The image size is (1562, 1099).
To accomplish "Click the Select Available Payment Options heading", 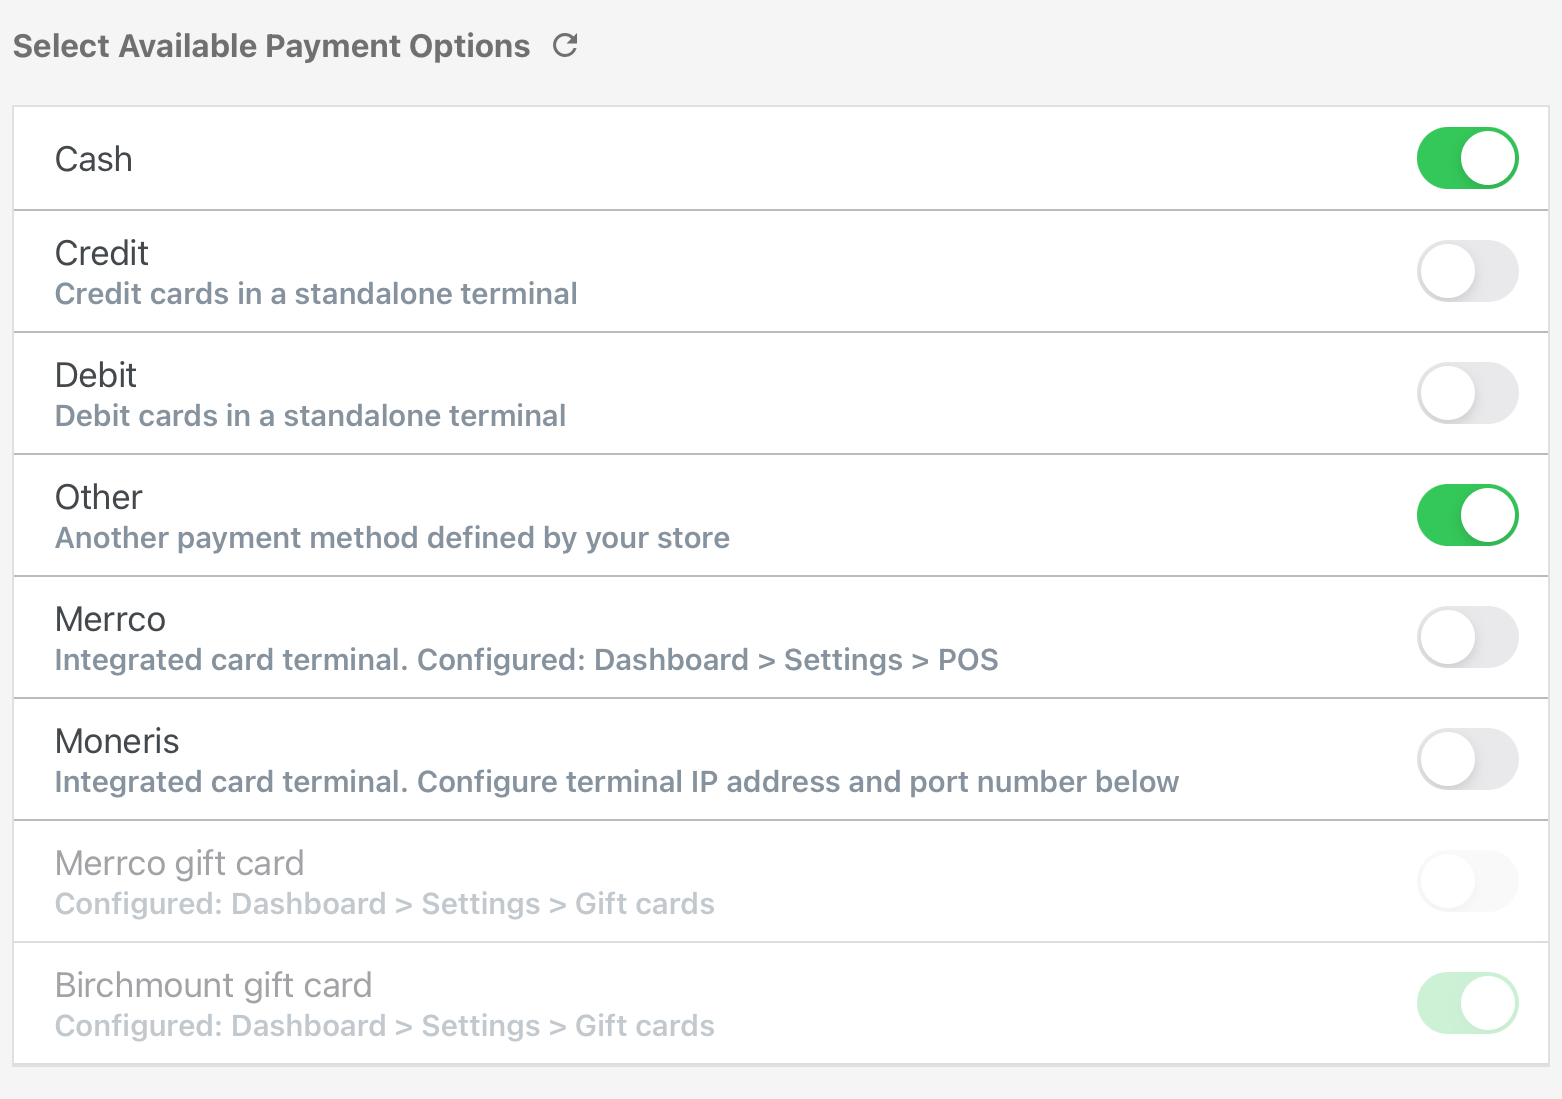I will click(272, 46).
